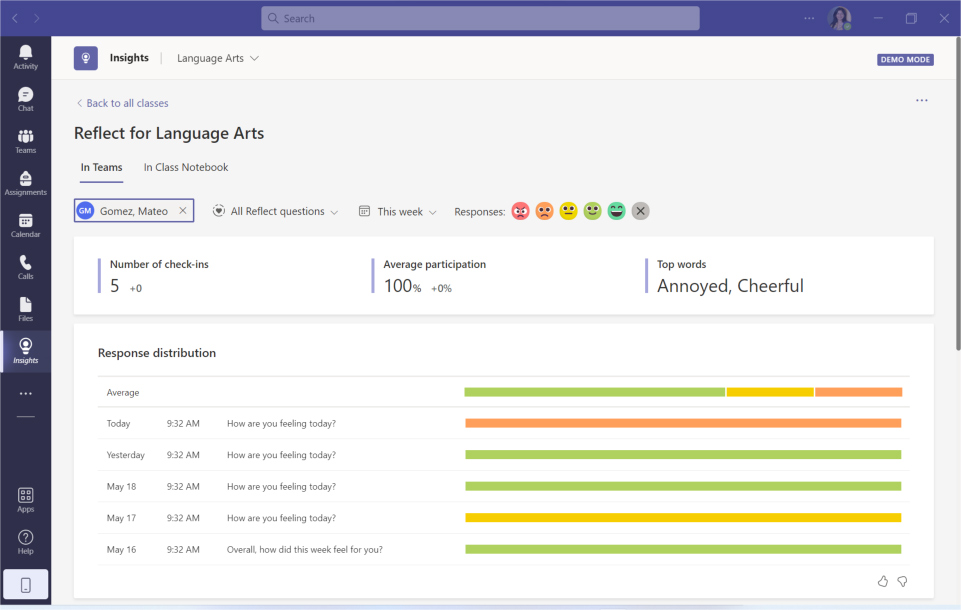
Task: Open the Chat sidebar icon
Action: coord(25,99)
